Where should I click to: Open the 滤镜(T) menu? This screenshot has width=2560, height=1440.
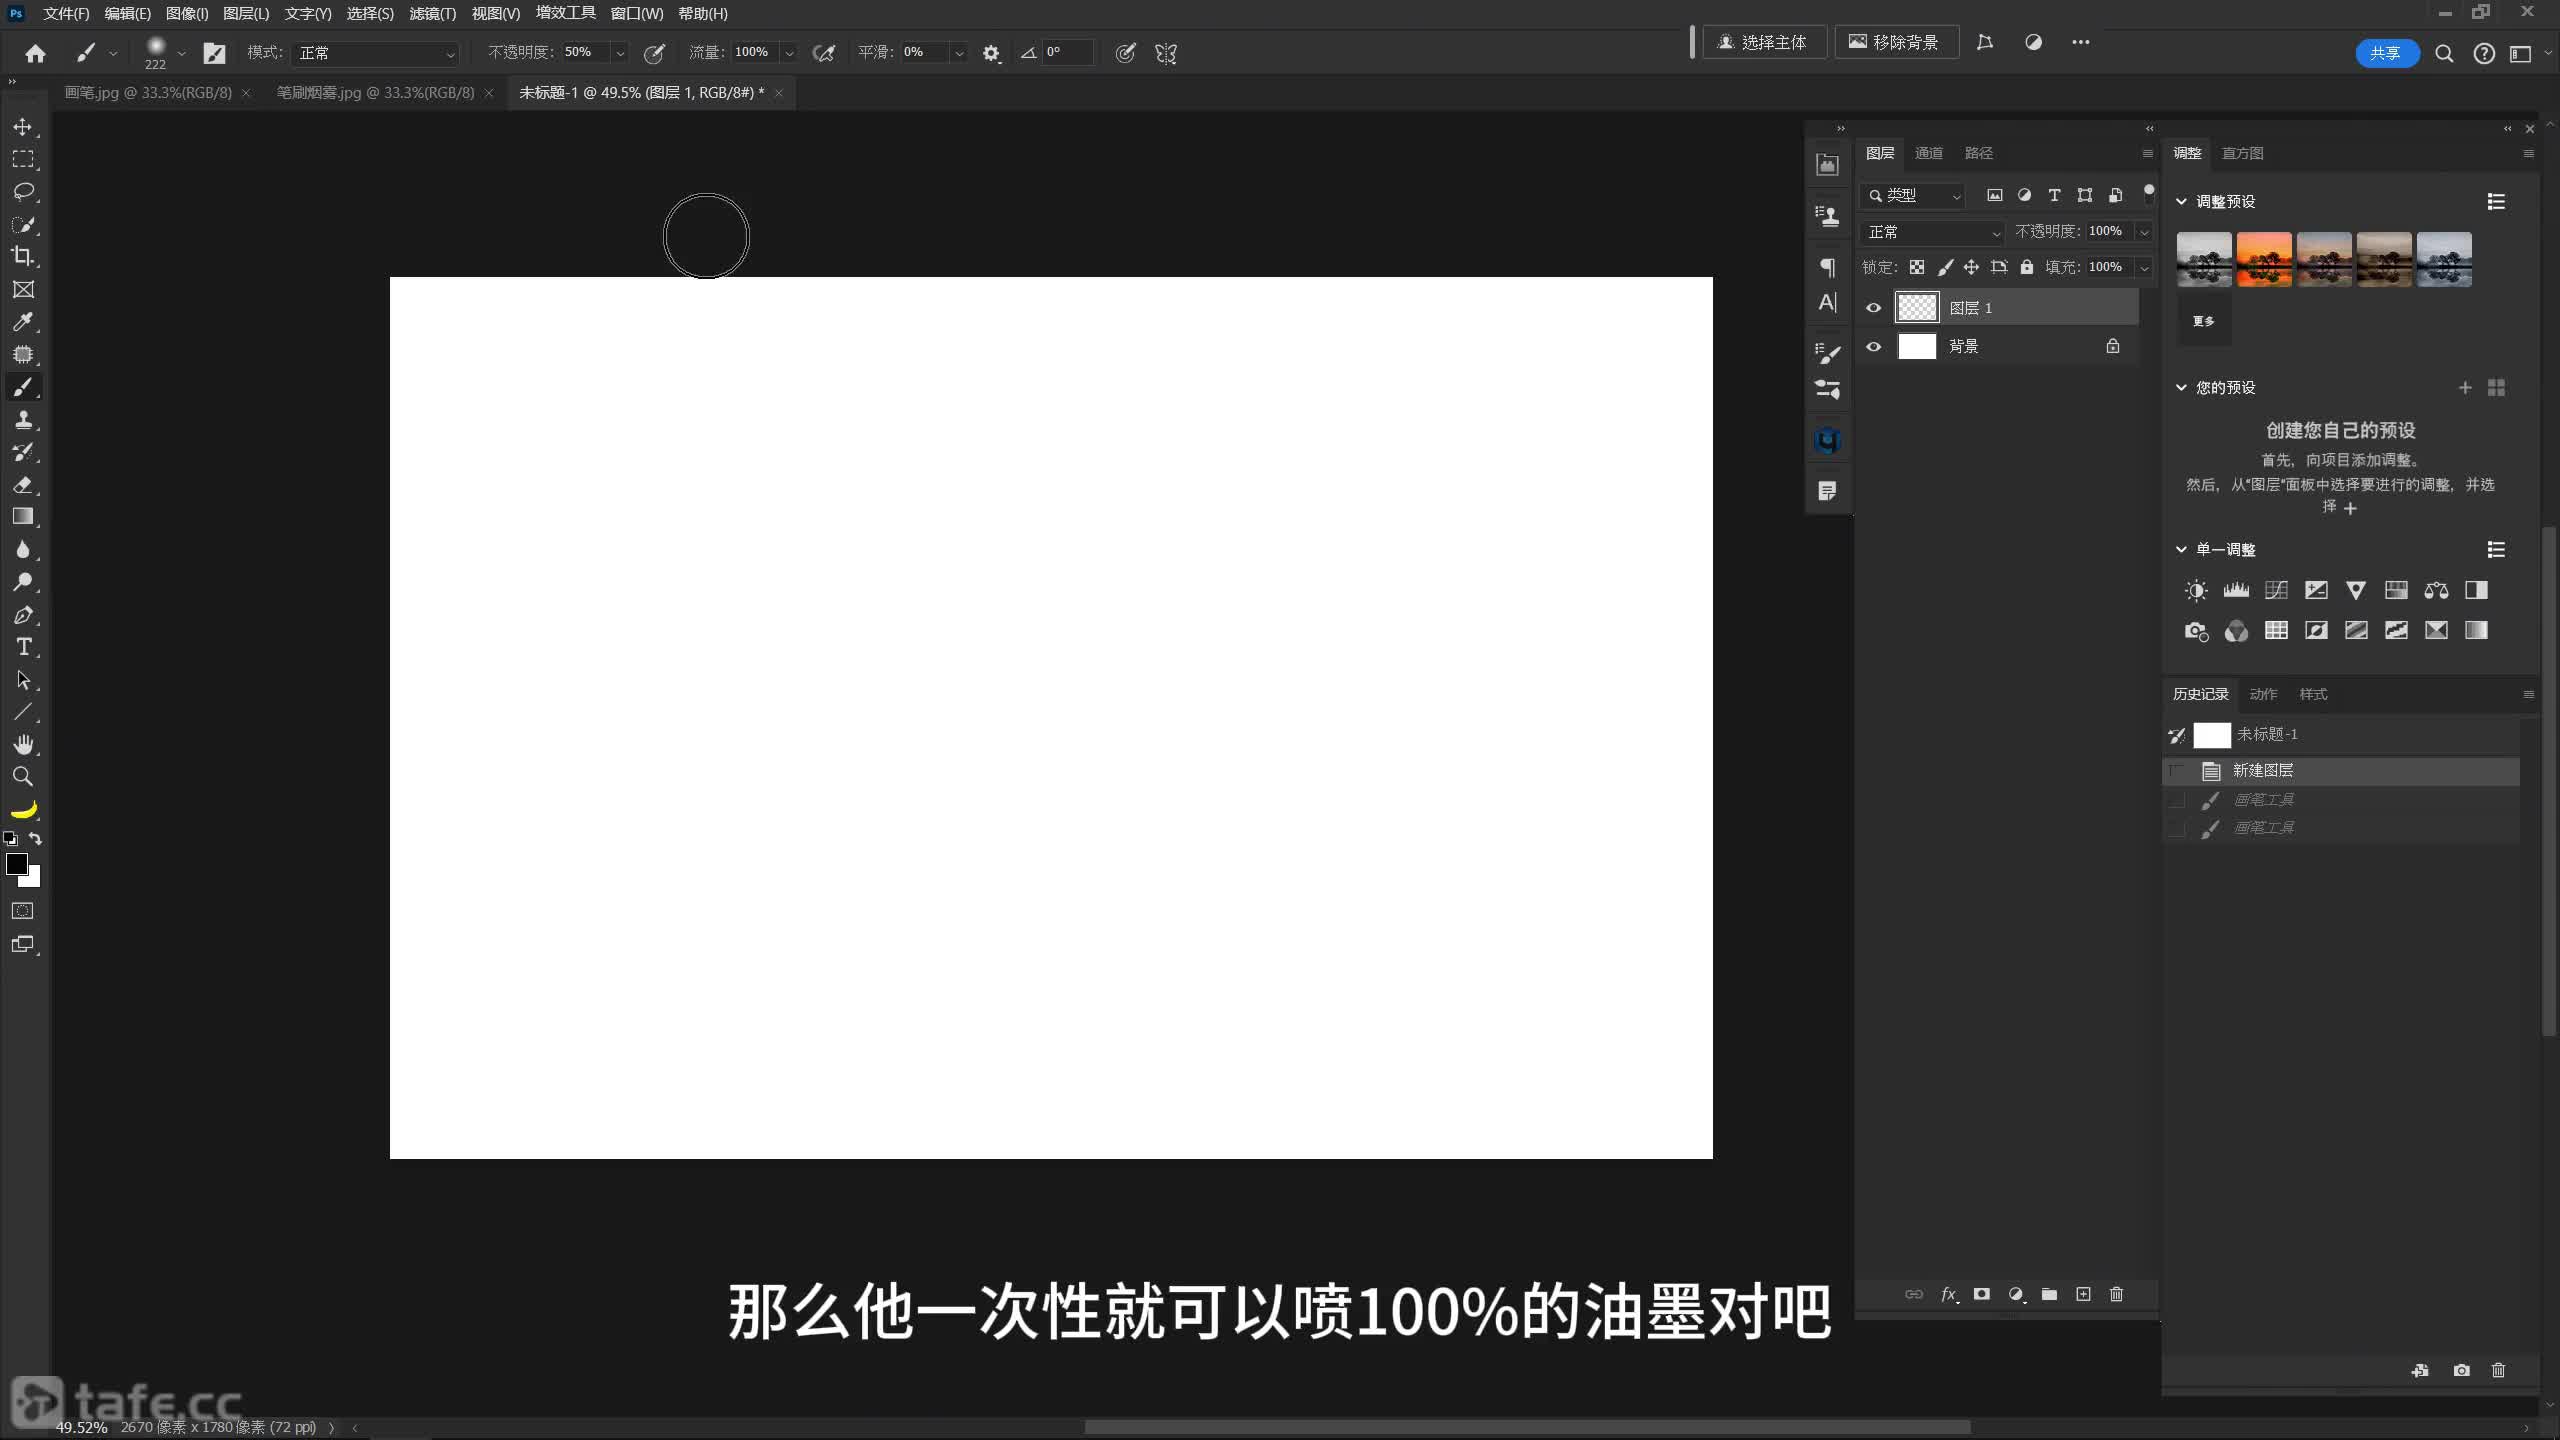(x=432, y=14)
